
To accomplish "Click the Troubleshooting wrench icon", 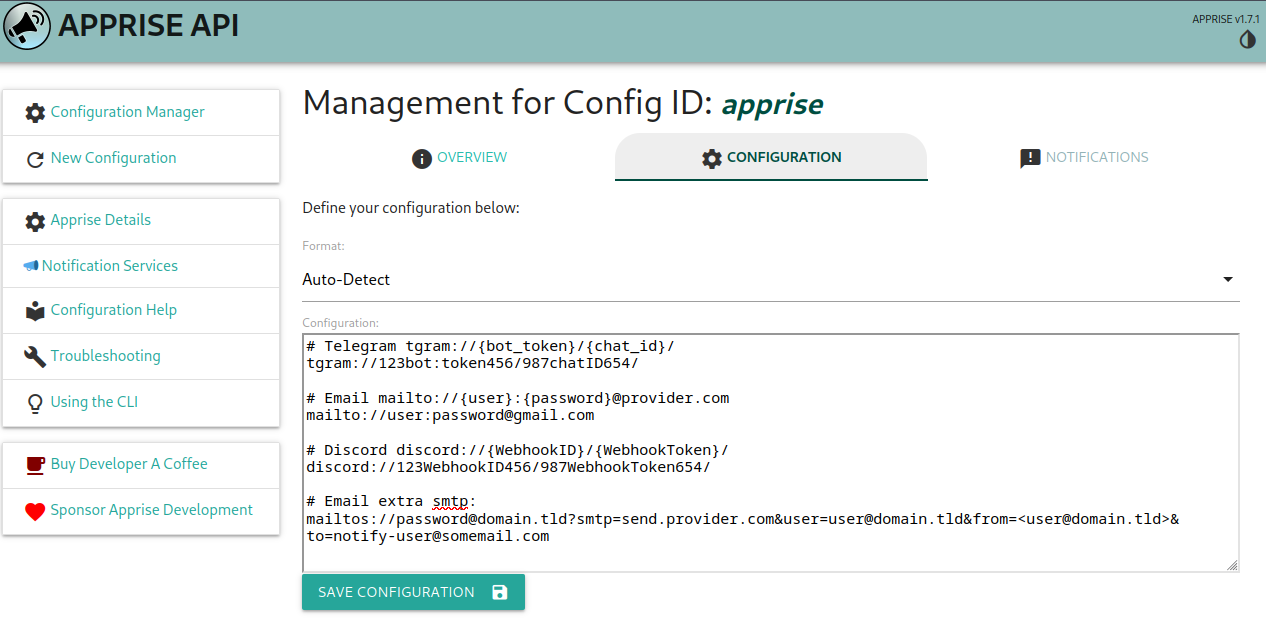I will tap(35, 357).
